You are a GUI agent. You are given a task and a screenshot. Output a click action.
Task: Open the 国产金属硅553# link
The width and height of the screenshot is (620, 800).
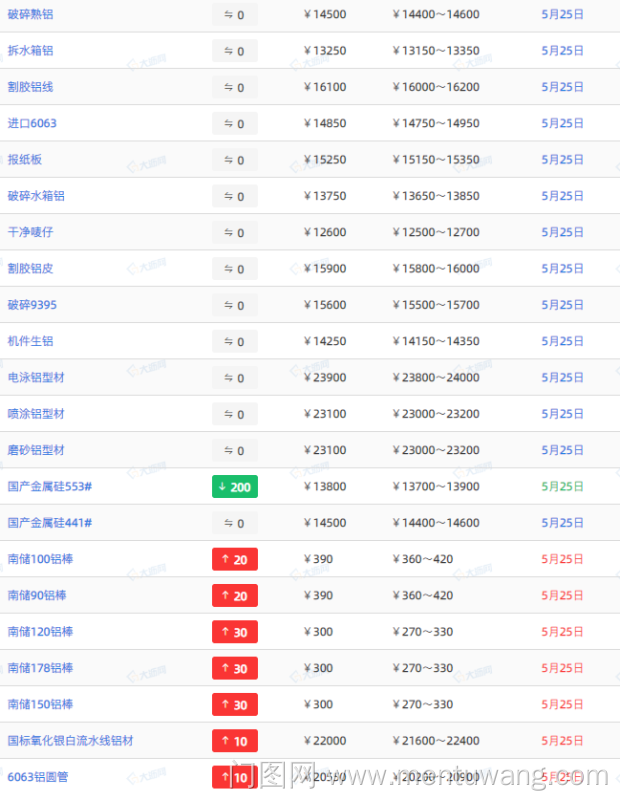[x=50, y=486]
